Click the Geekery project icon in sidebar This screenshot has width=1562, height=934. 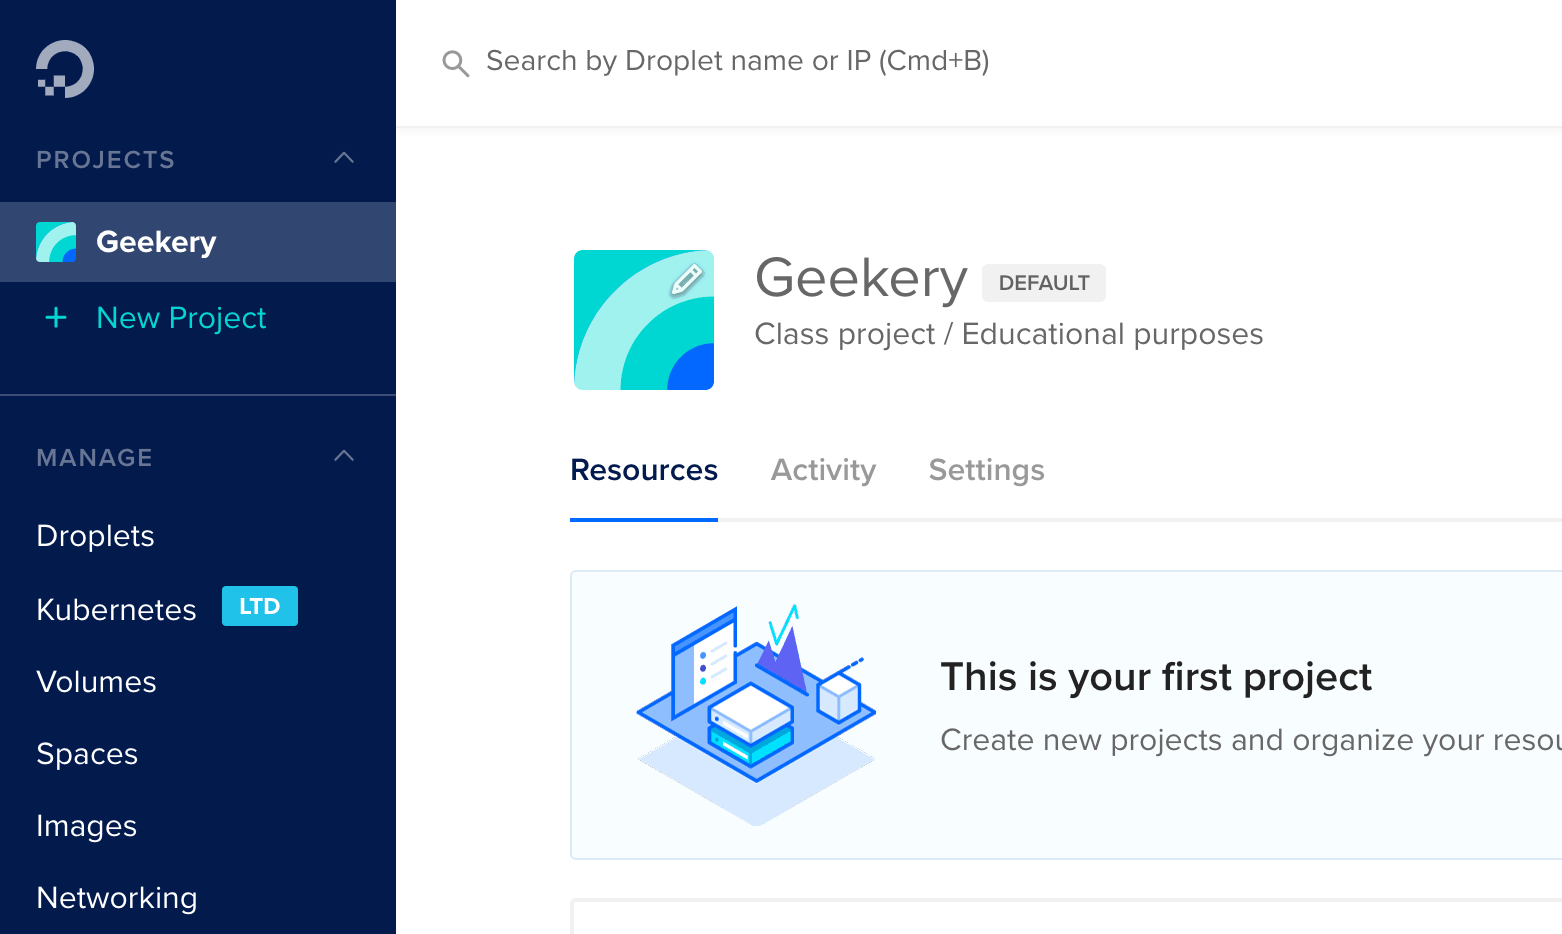56,242
